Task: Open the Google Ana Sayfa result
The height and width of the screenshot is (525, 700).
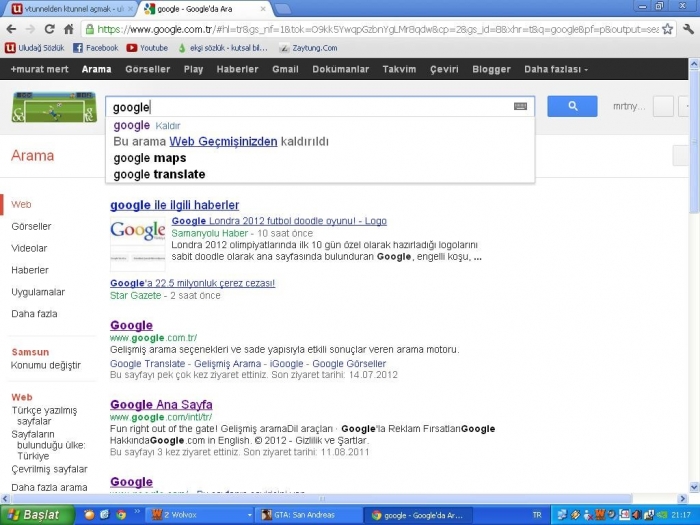Action: [x=161, y=404]
